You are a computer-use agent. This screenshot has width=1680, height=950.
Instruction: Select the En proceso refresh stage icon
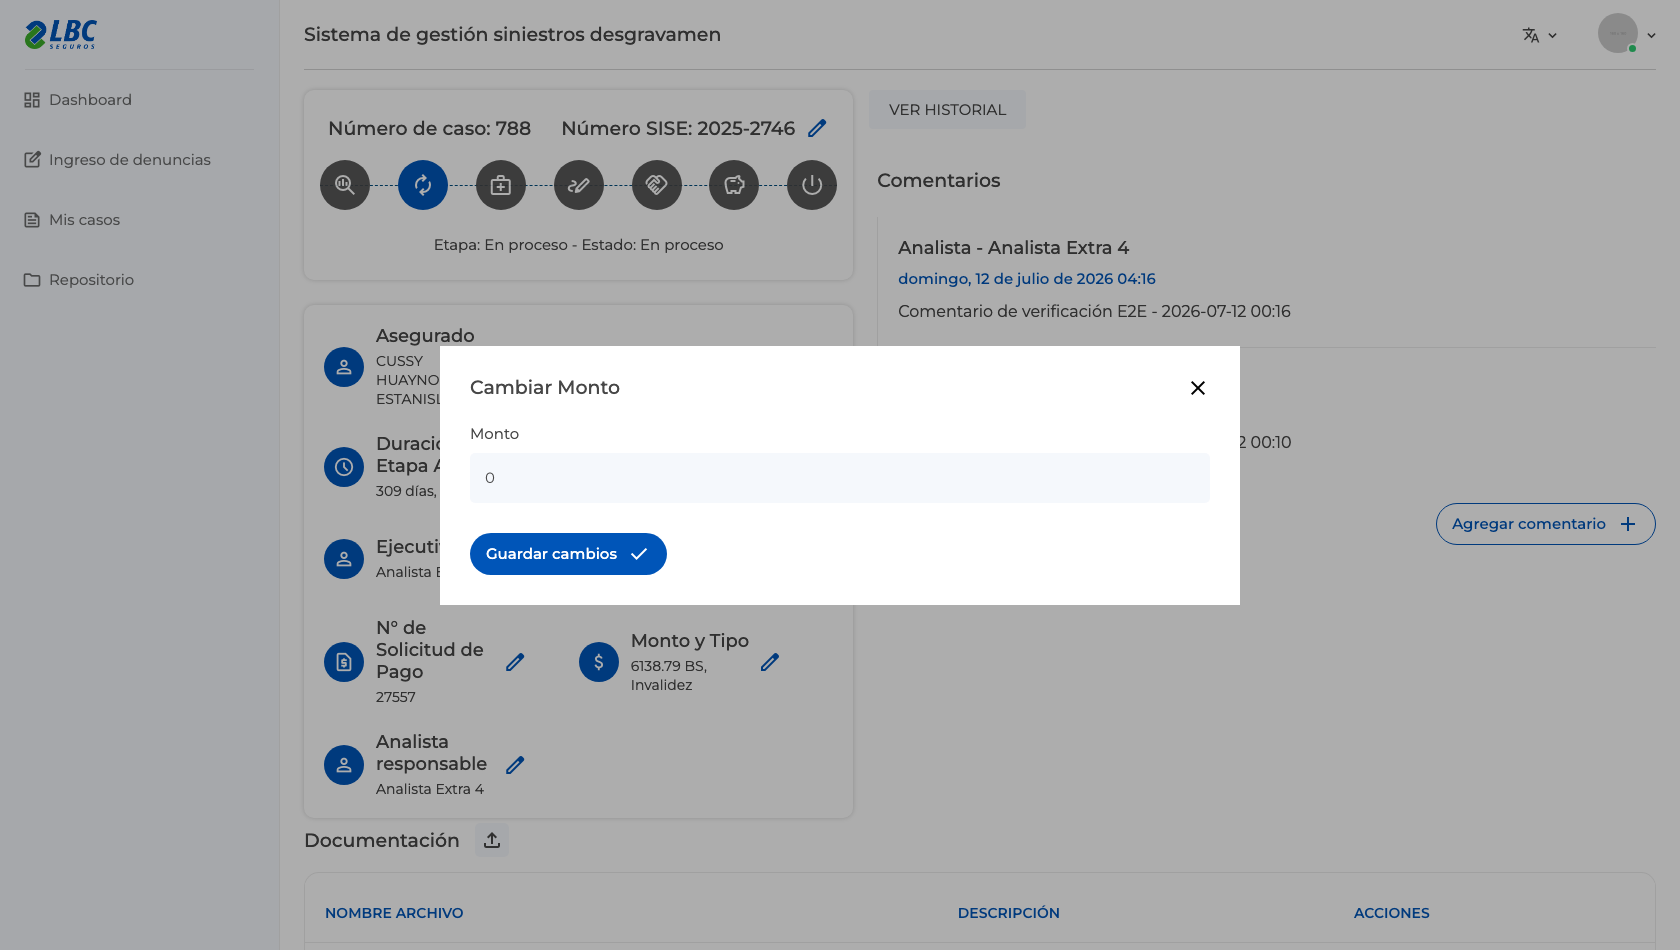pyautogui.click(x=423, y=185)
